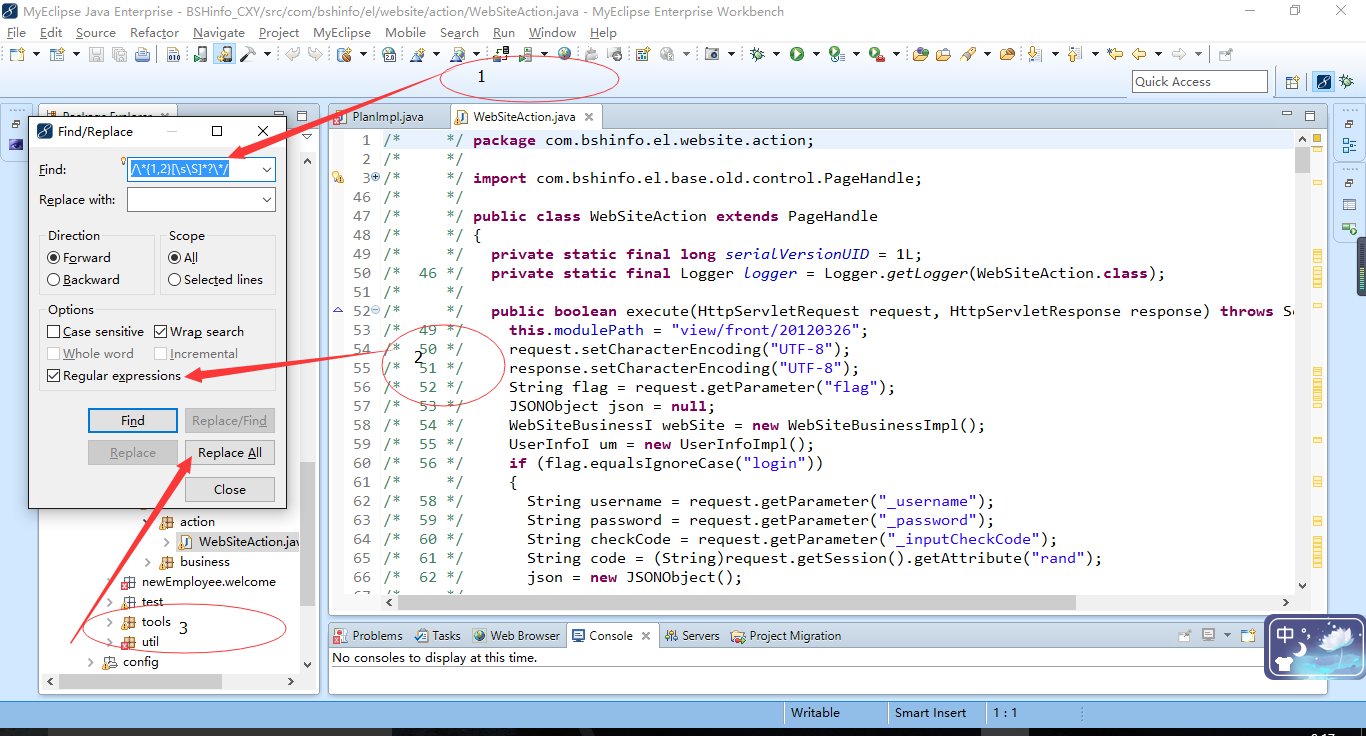Uncheck the Regular expressions checkbox
This screenshot has width=1366, height=736.
tap(54, 376)
